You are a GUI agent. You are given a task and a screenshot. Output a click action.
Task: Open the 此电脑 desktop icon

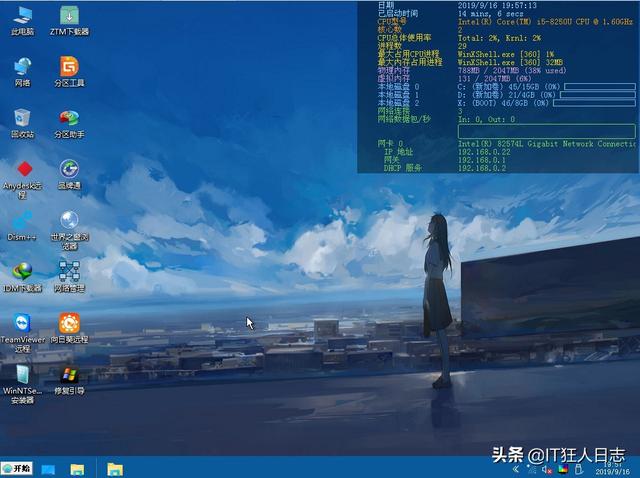(22, 20)
